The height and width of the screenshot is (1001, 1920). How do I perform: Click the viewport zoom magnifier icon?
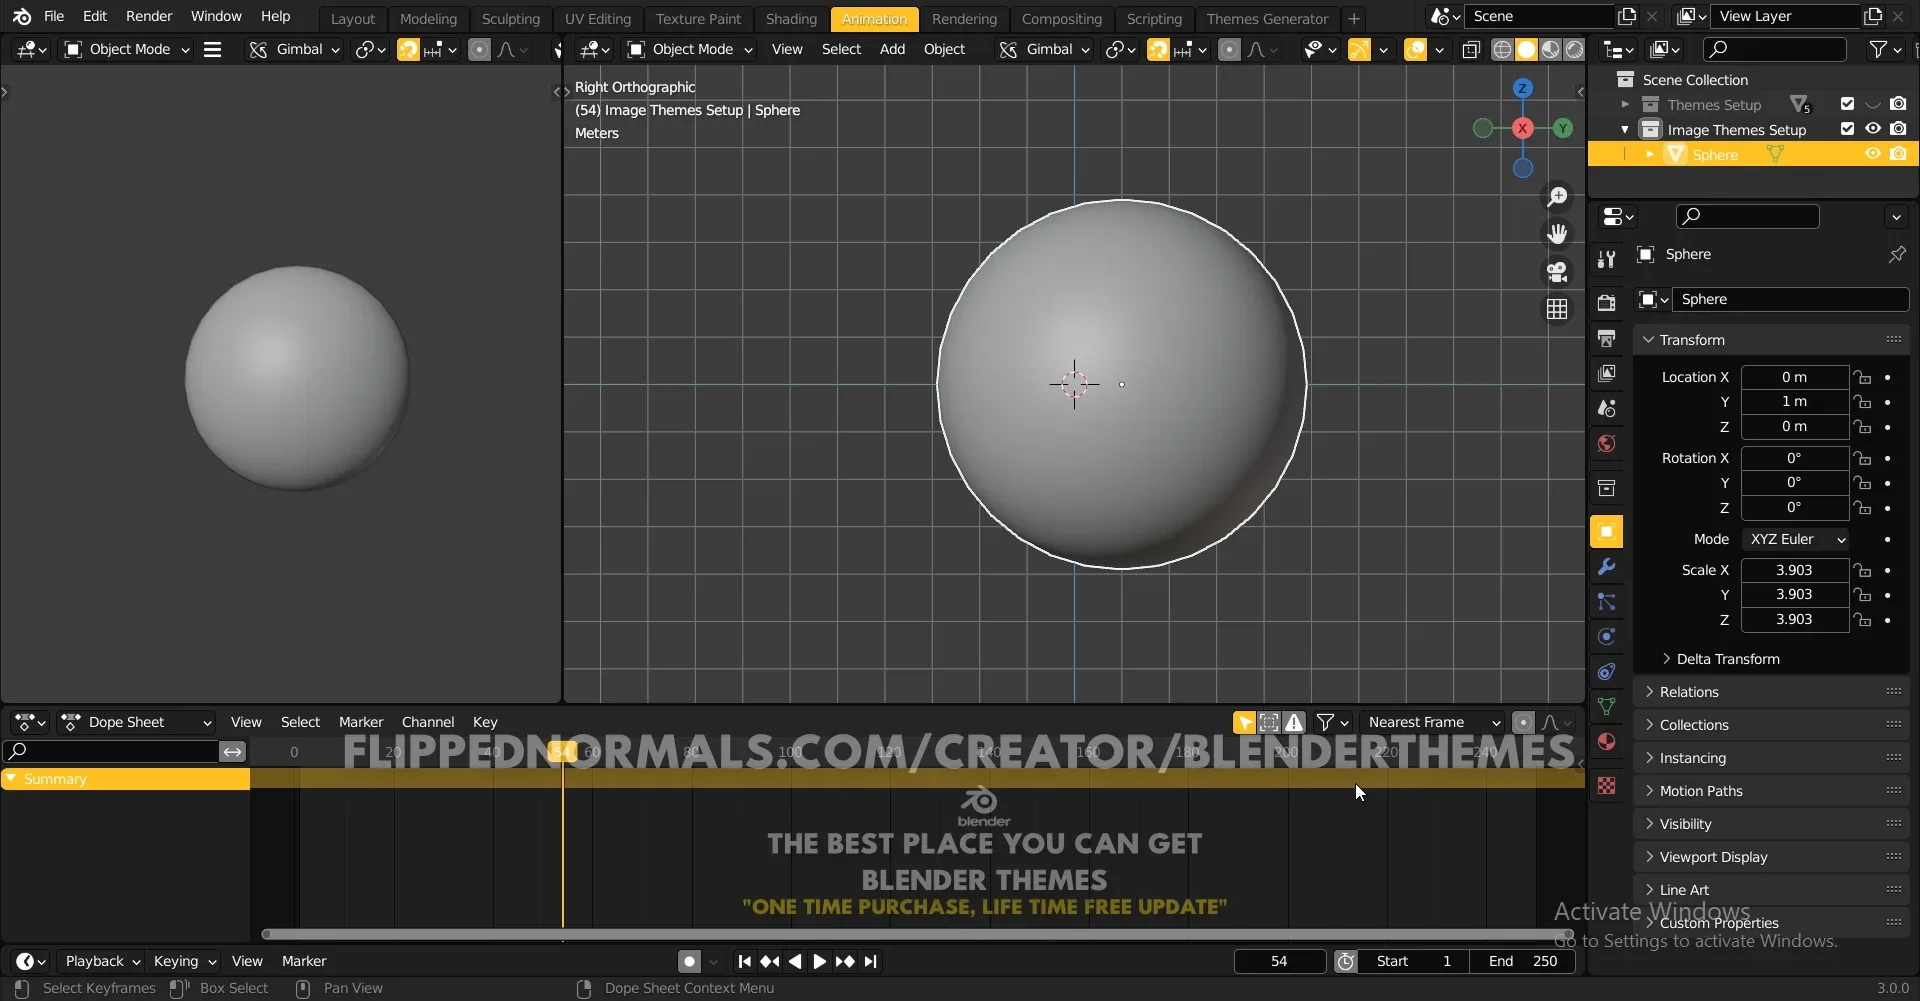(1557, 196)
